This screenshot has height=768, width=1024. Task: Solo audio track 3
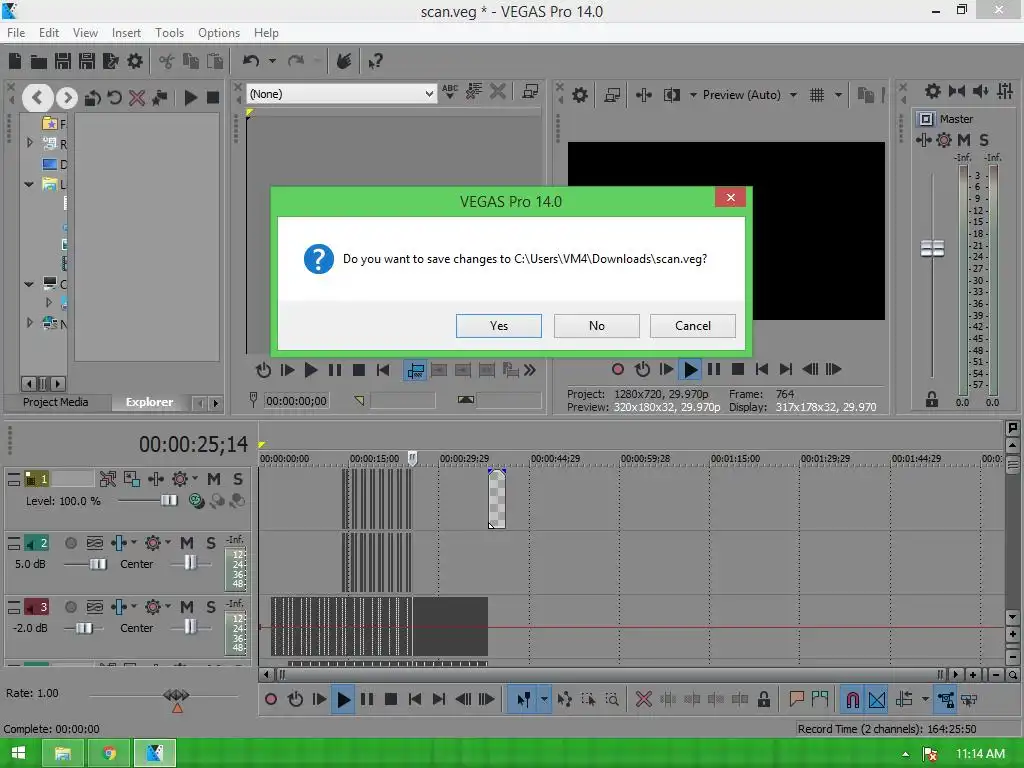211,607
